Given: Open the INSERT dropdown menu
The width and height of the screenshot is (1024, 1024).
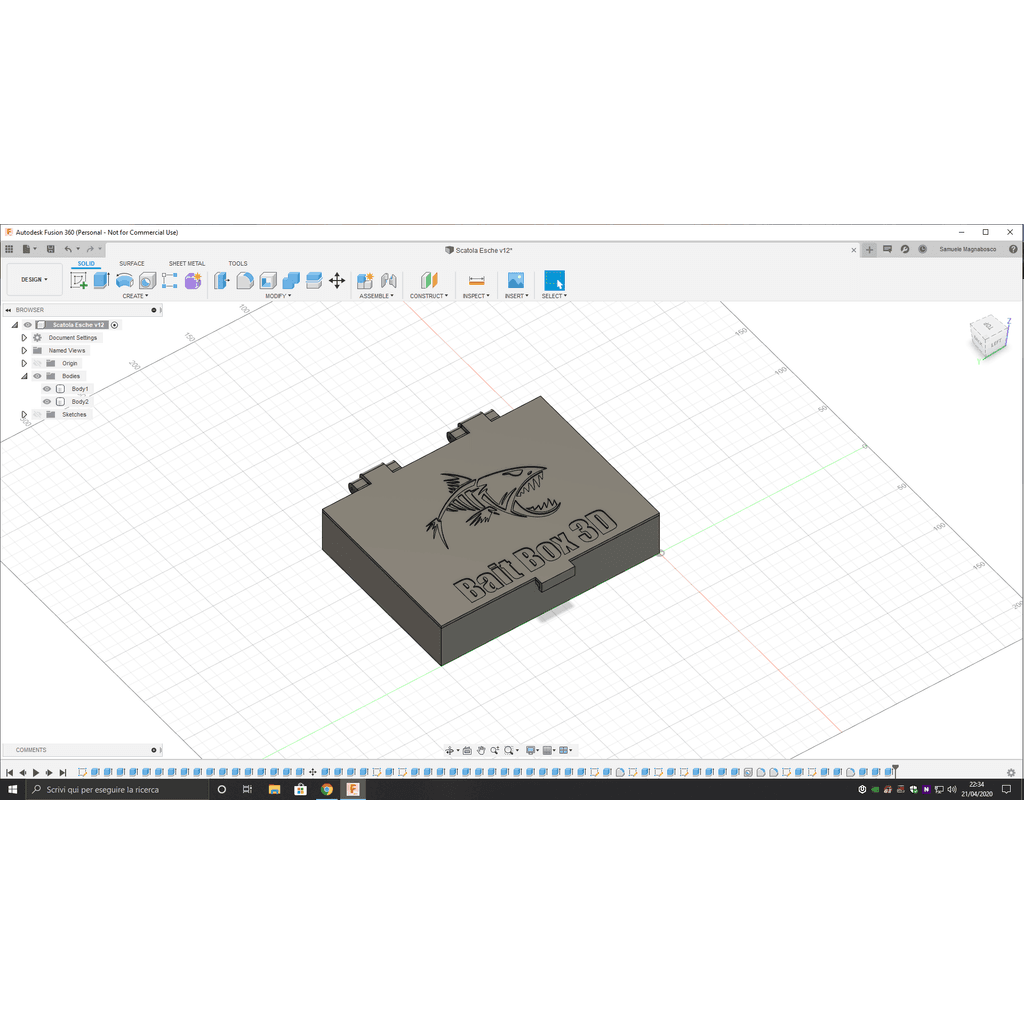Looking at the screenshot, I should point(517,296).
